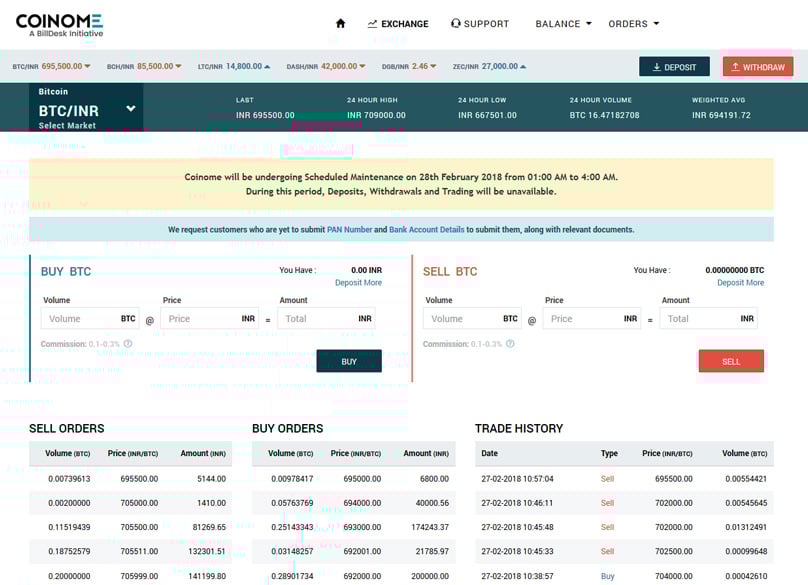The width and height of the screenshot is (808, 585).
Task: Focus the Sell Total amount field
Action: [709, 319]
